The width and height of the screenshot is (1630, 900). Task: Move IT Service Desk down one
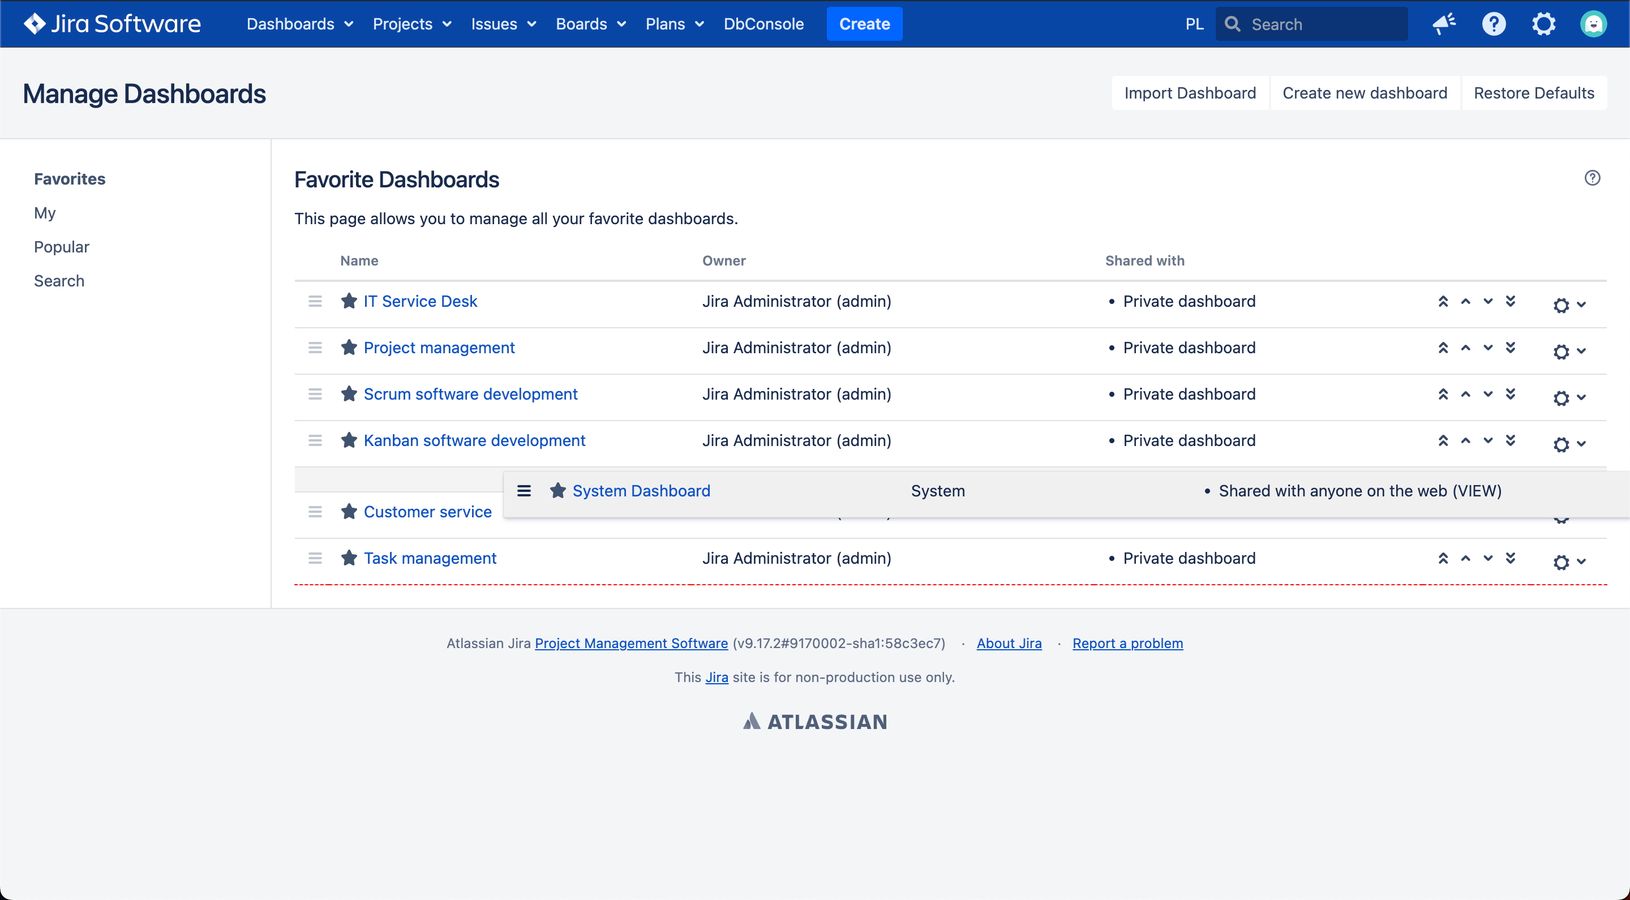(x=1488, y=301)
